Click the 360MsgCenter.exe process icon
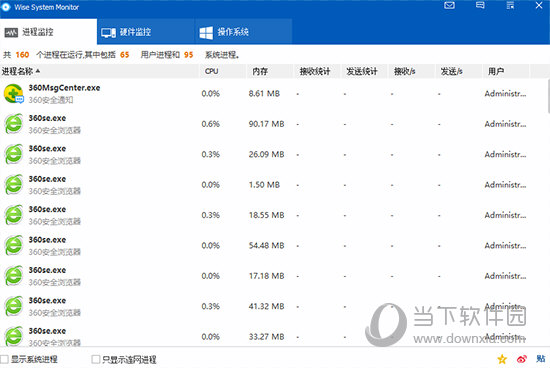Viewport: 550px width, 368px height. (13, 94)
